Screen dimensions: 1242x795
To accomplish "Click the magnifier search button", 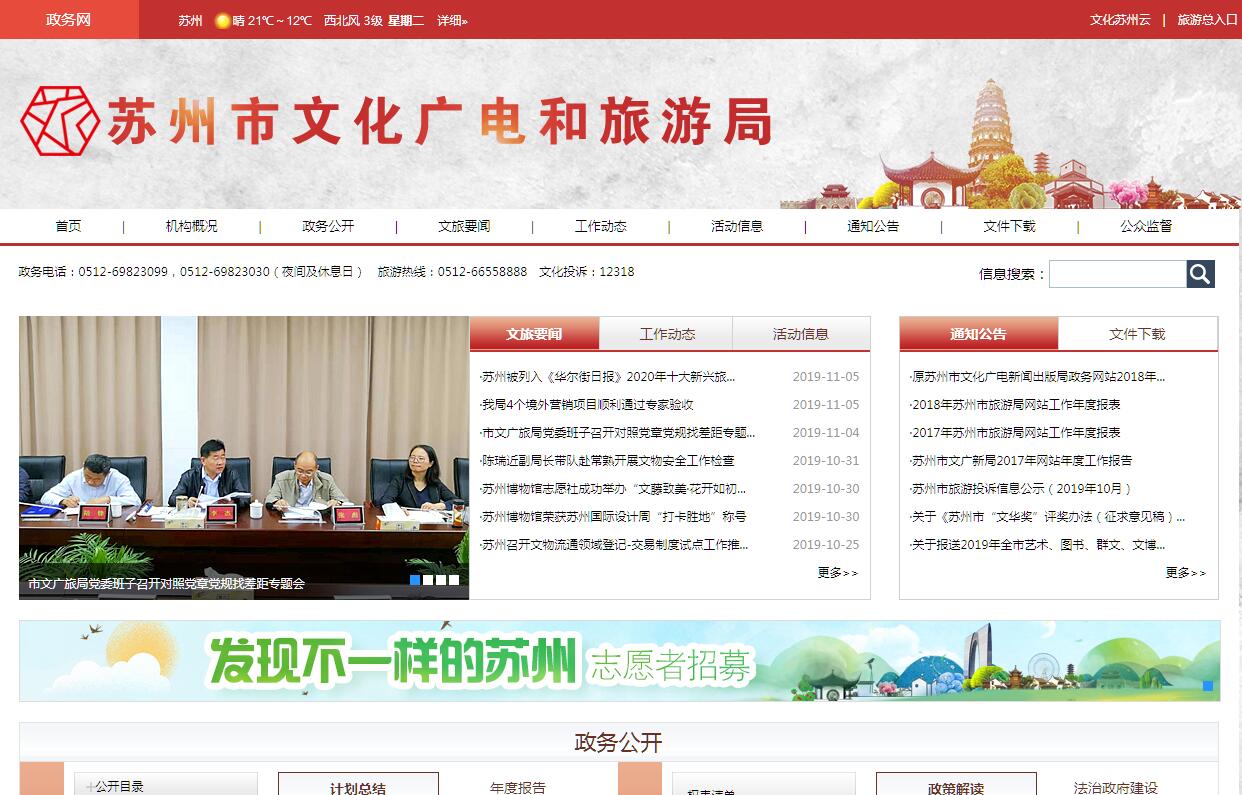I will click(1200, 274).
